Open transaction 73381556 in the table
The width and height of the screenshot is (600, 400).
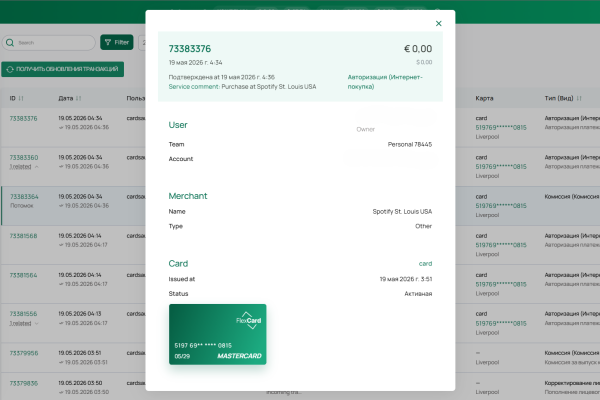point(23,314)
